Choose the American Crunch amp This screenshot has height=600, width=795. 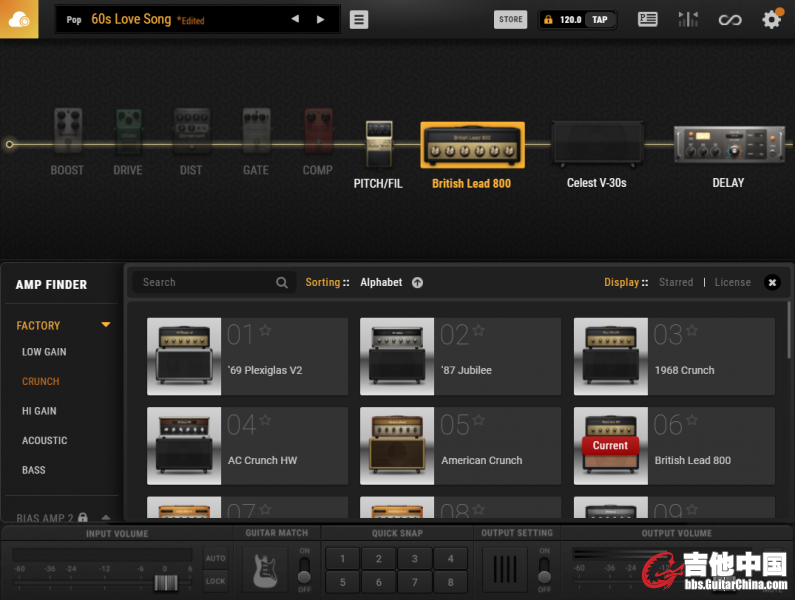click(460, 446)
